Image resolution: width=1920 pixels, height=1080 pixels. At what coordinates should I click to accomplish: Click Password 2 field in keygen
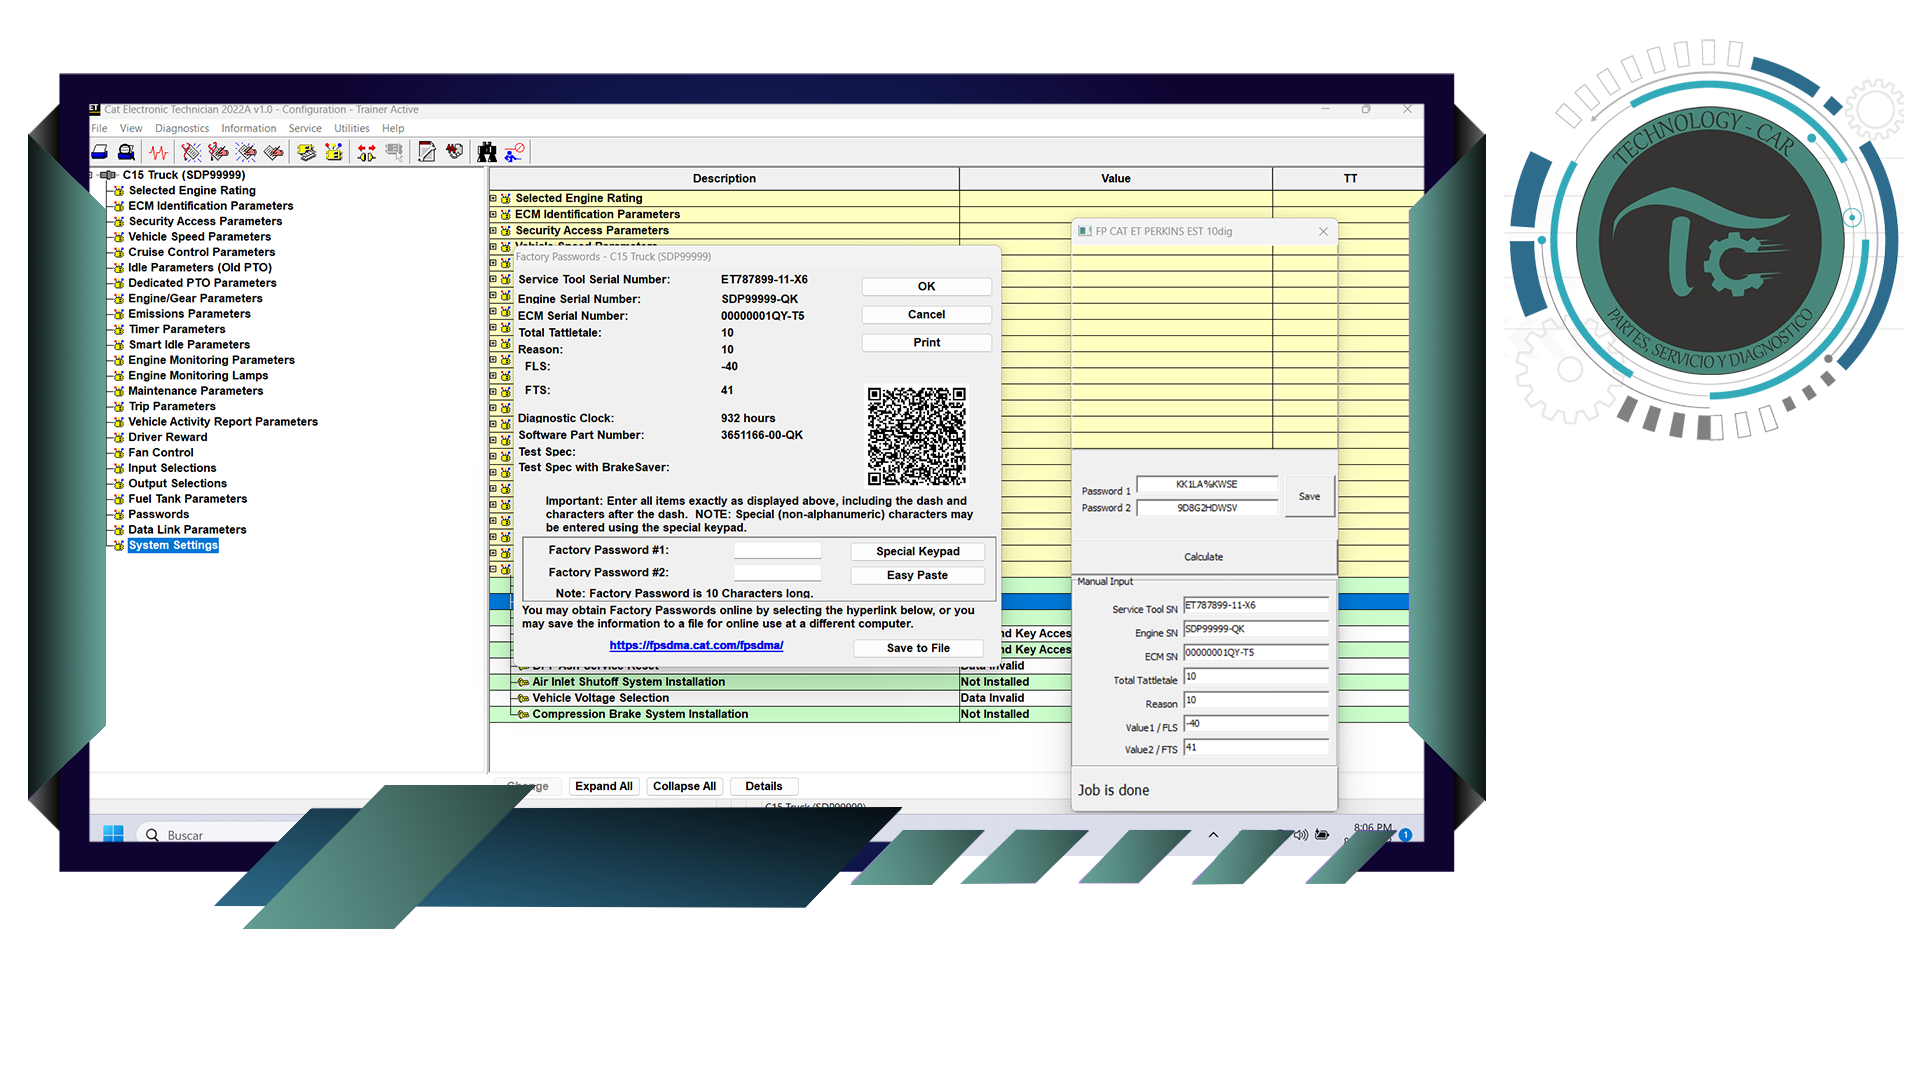tap(1207, 508)
